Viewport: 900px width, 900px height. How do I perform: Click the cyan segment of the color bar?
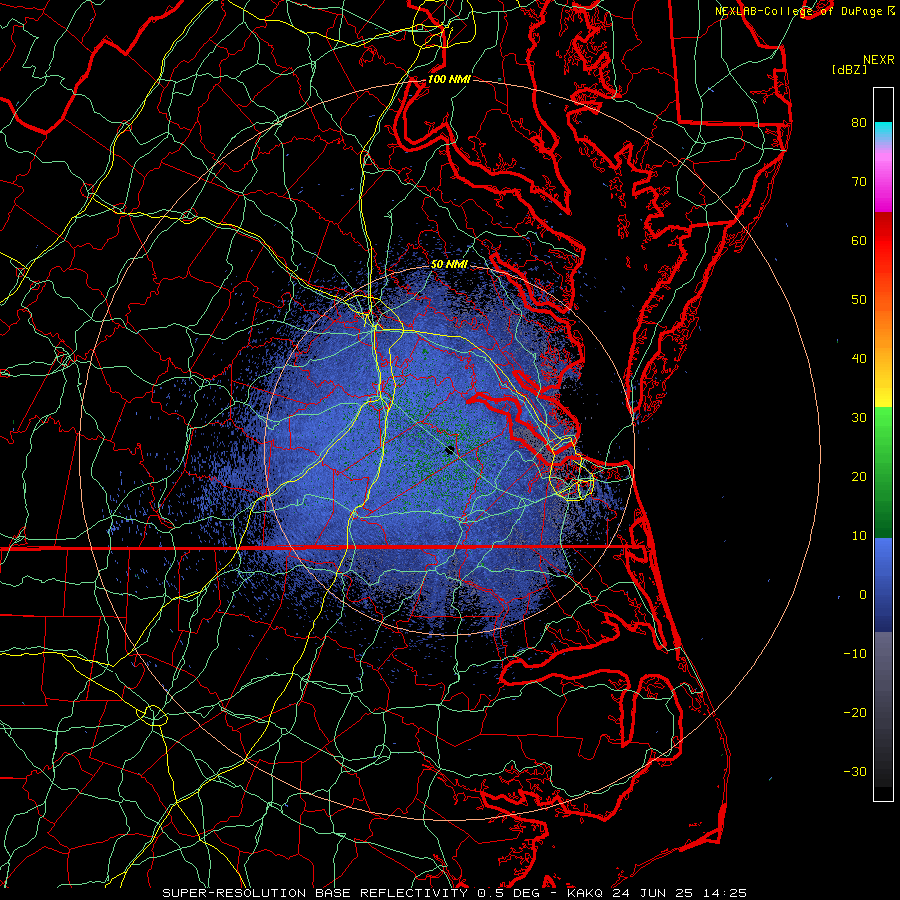pyautogui.click(x=883, y=131)
